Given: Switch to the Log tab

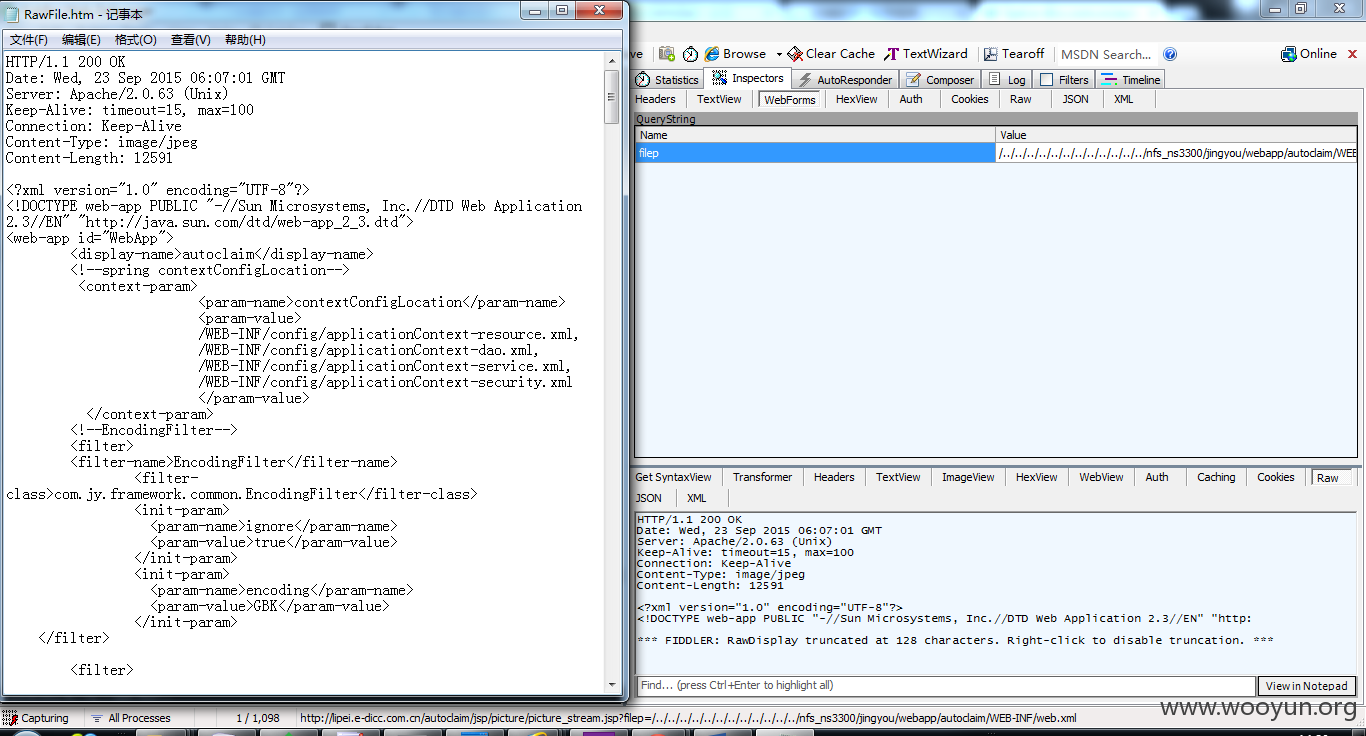Looking at the screenshot, I should click(1007, 80).
